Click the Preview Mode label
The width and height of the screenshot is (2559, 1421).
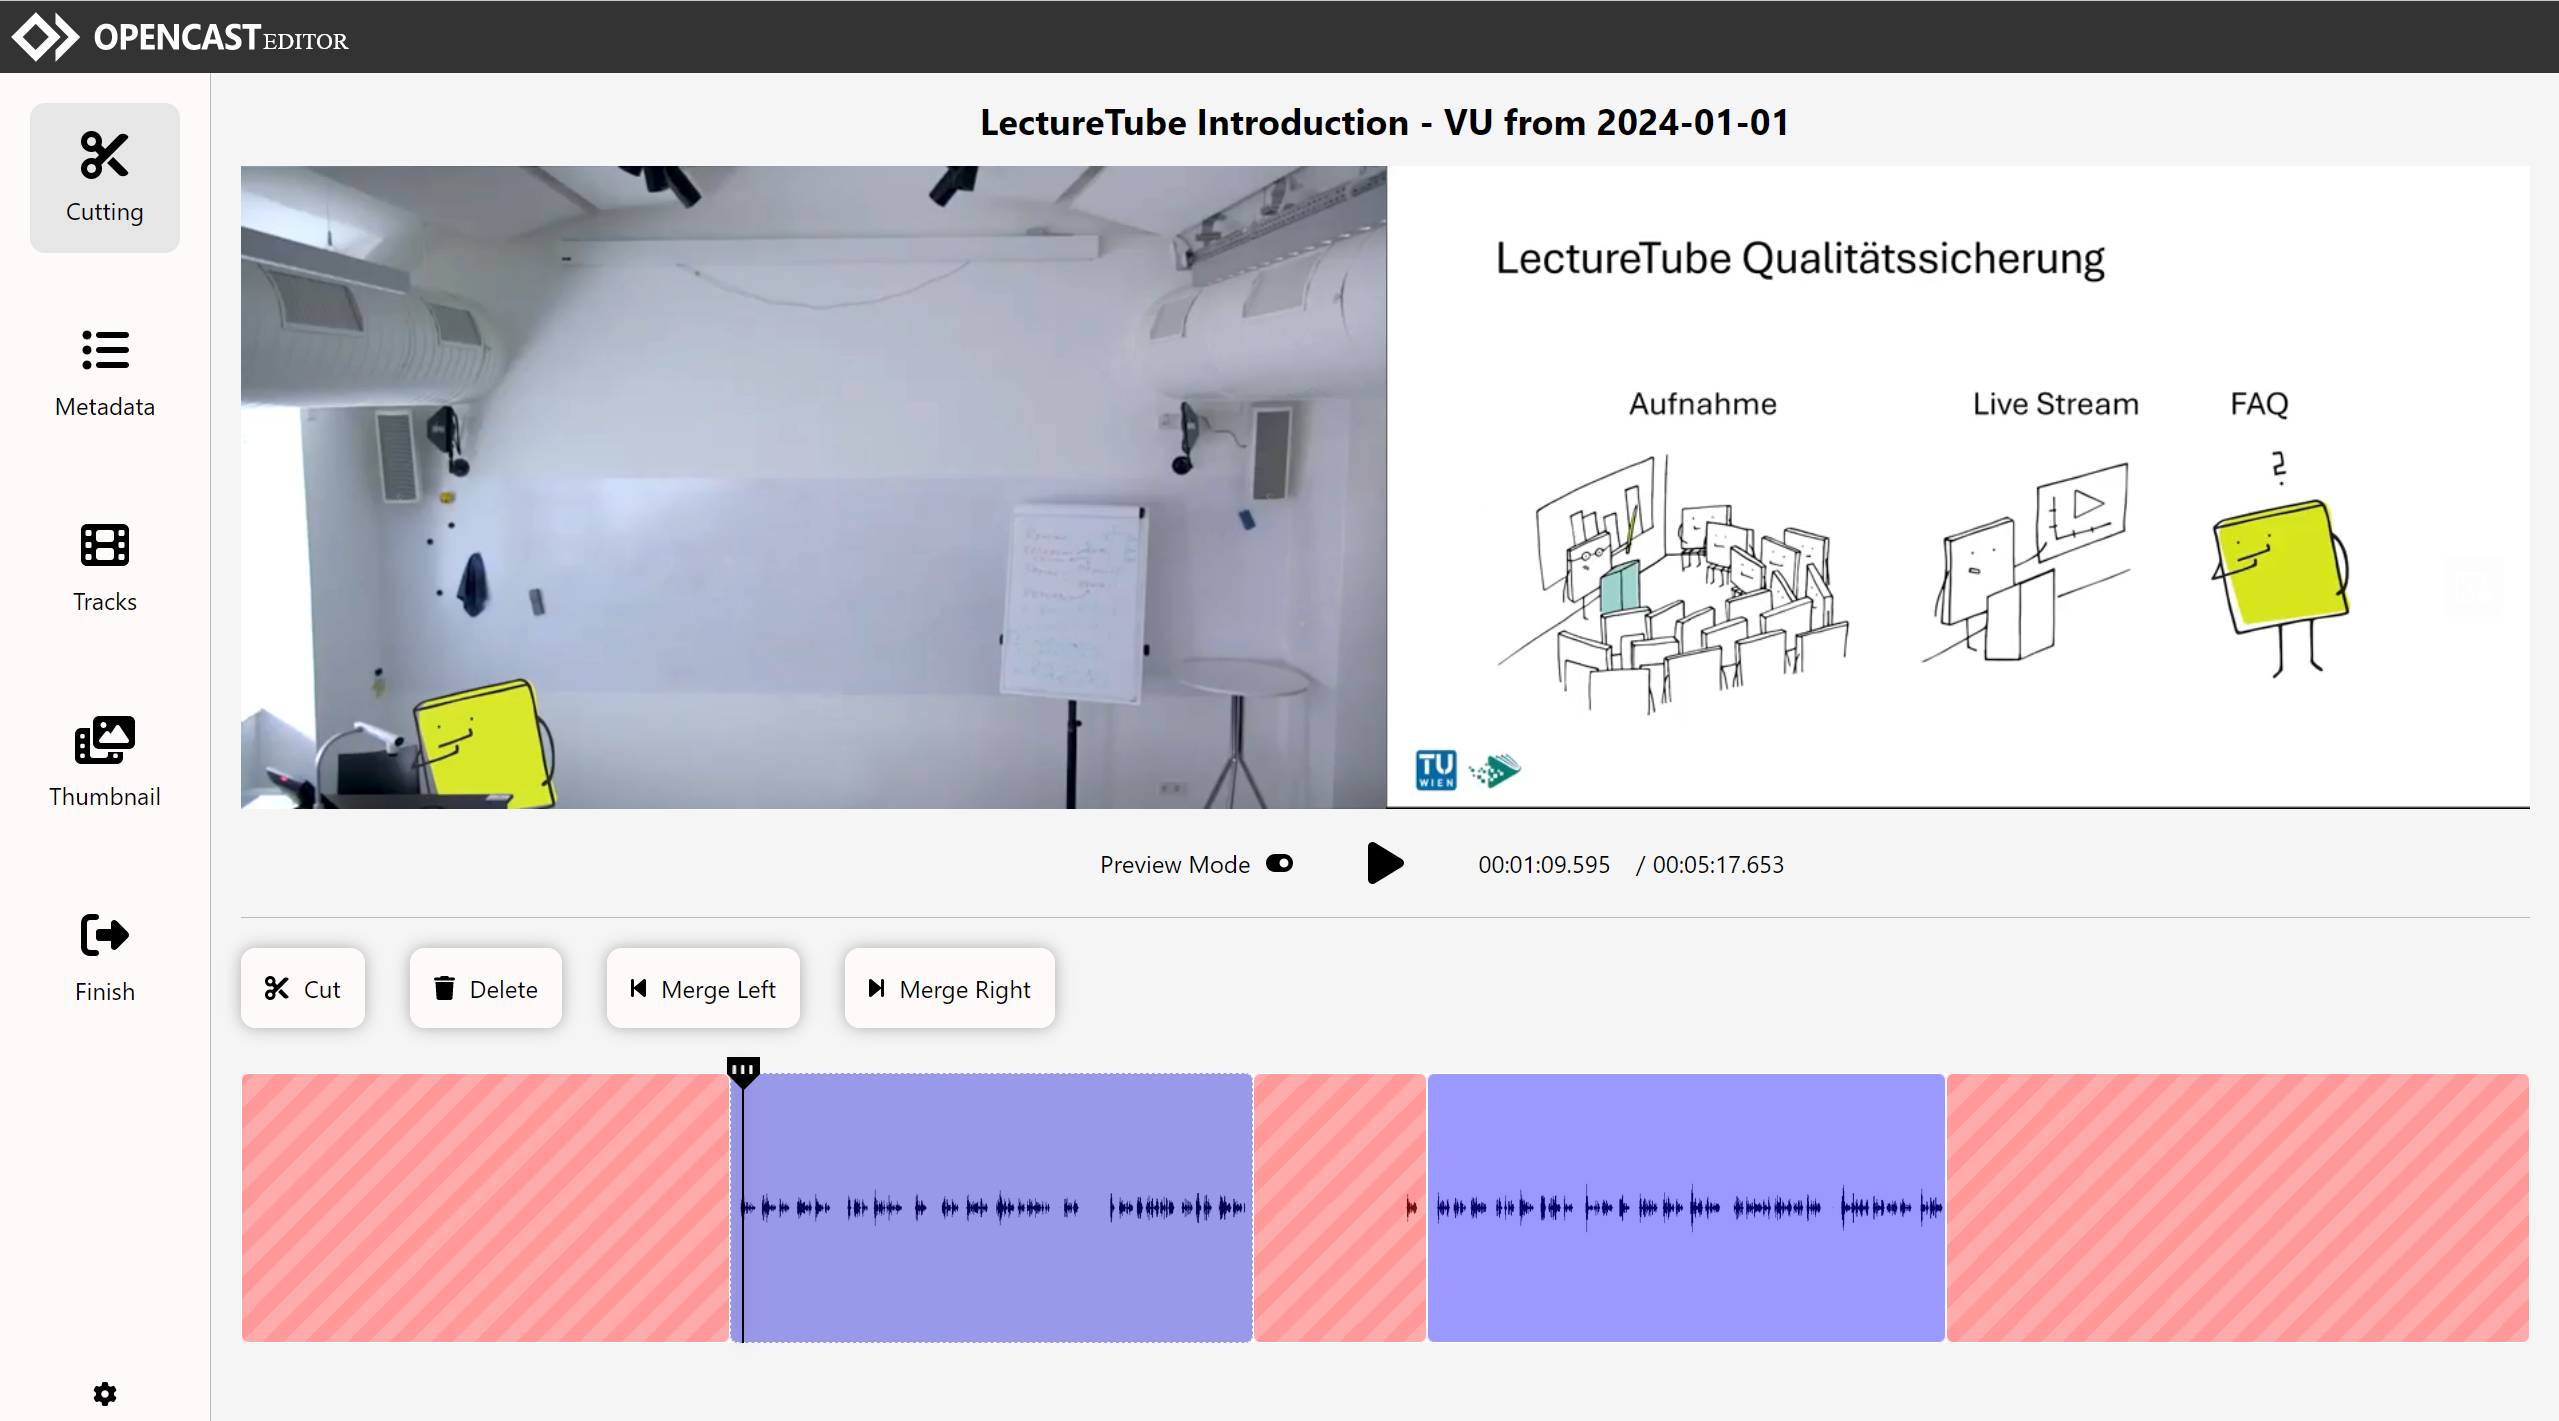1175,864
